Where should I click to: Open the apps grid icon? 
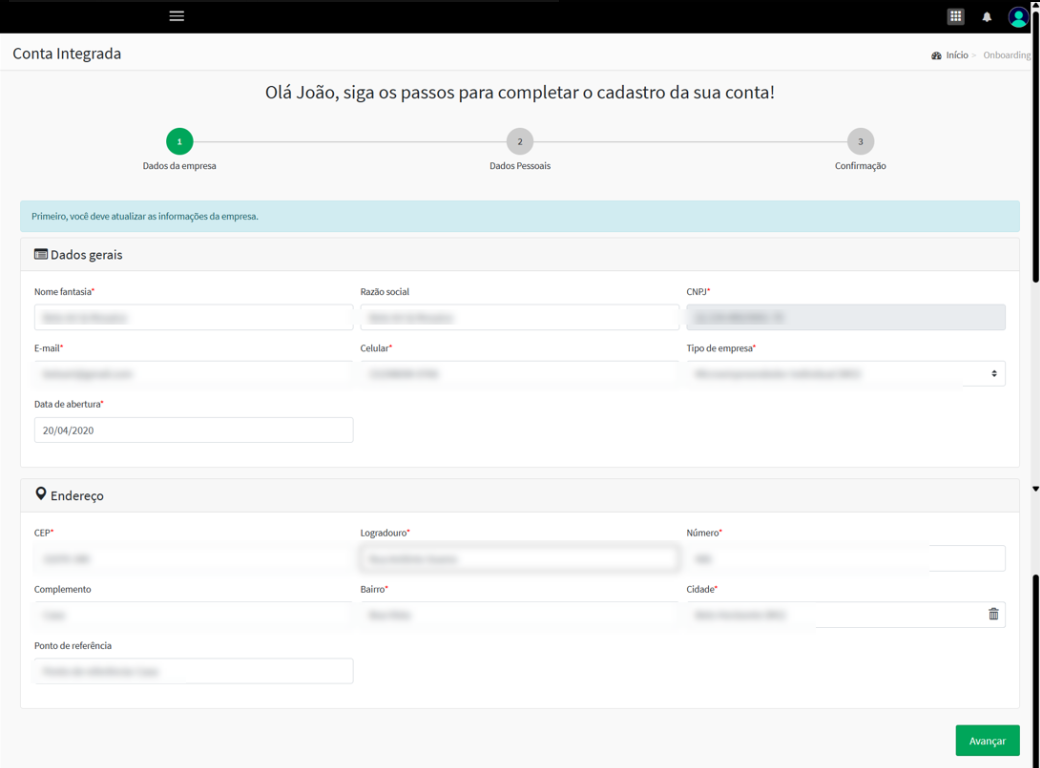point(956,16)
